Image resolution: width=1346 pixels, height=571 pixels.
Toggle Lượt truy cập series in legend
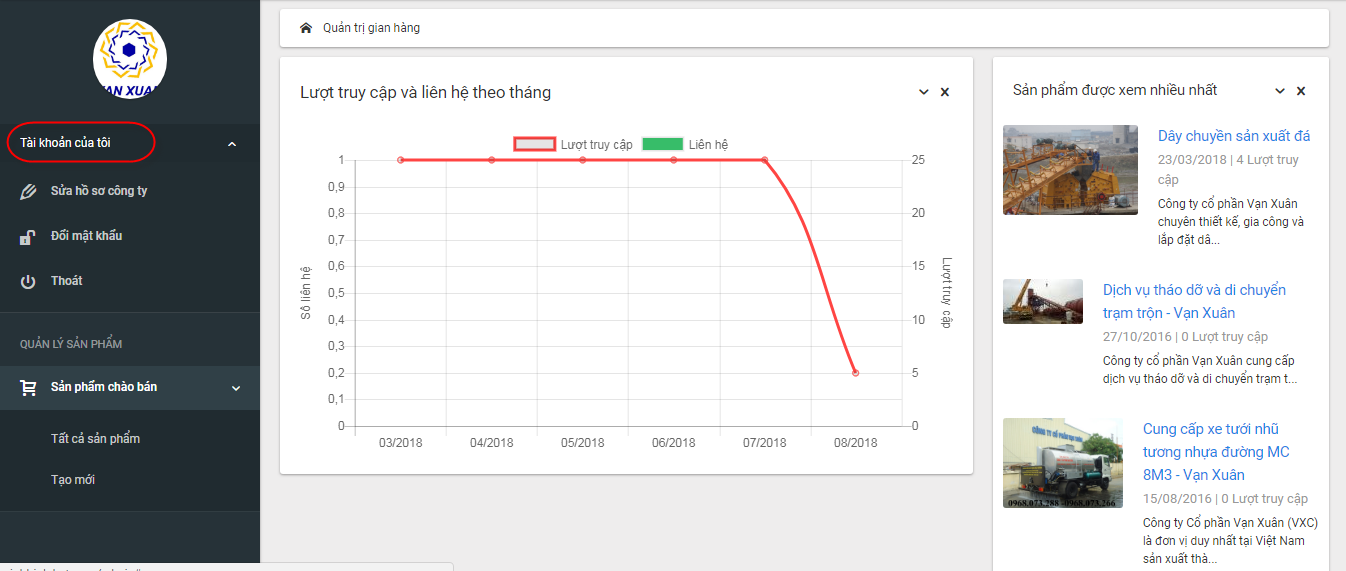click(573, 144)
